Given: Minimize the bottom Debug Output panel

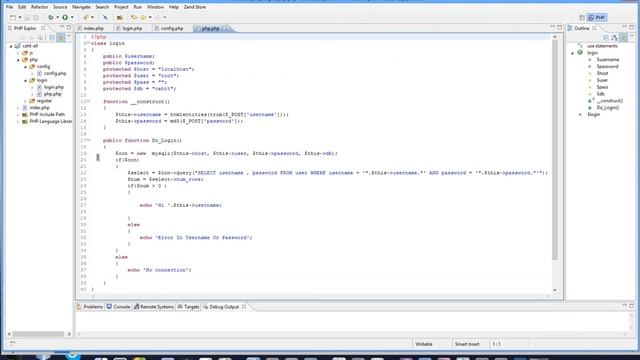Looking at the screenshot, I should point(624,305).
